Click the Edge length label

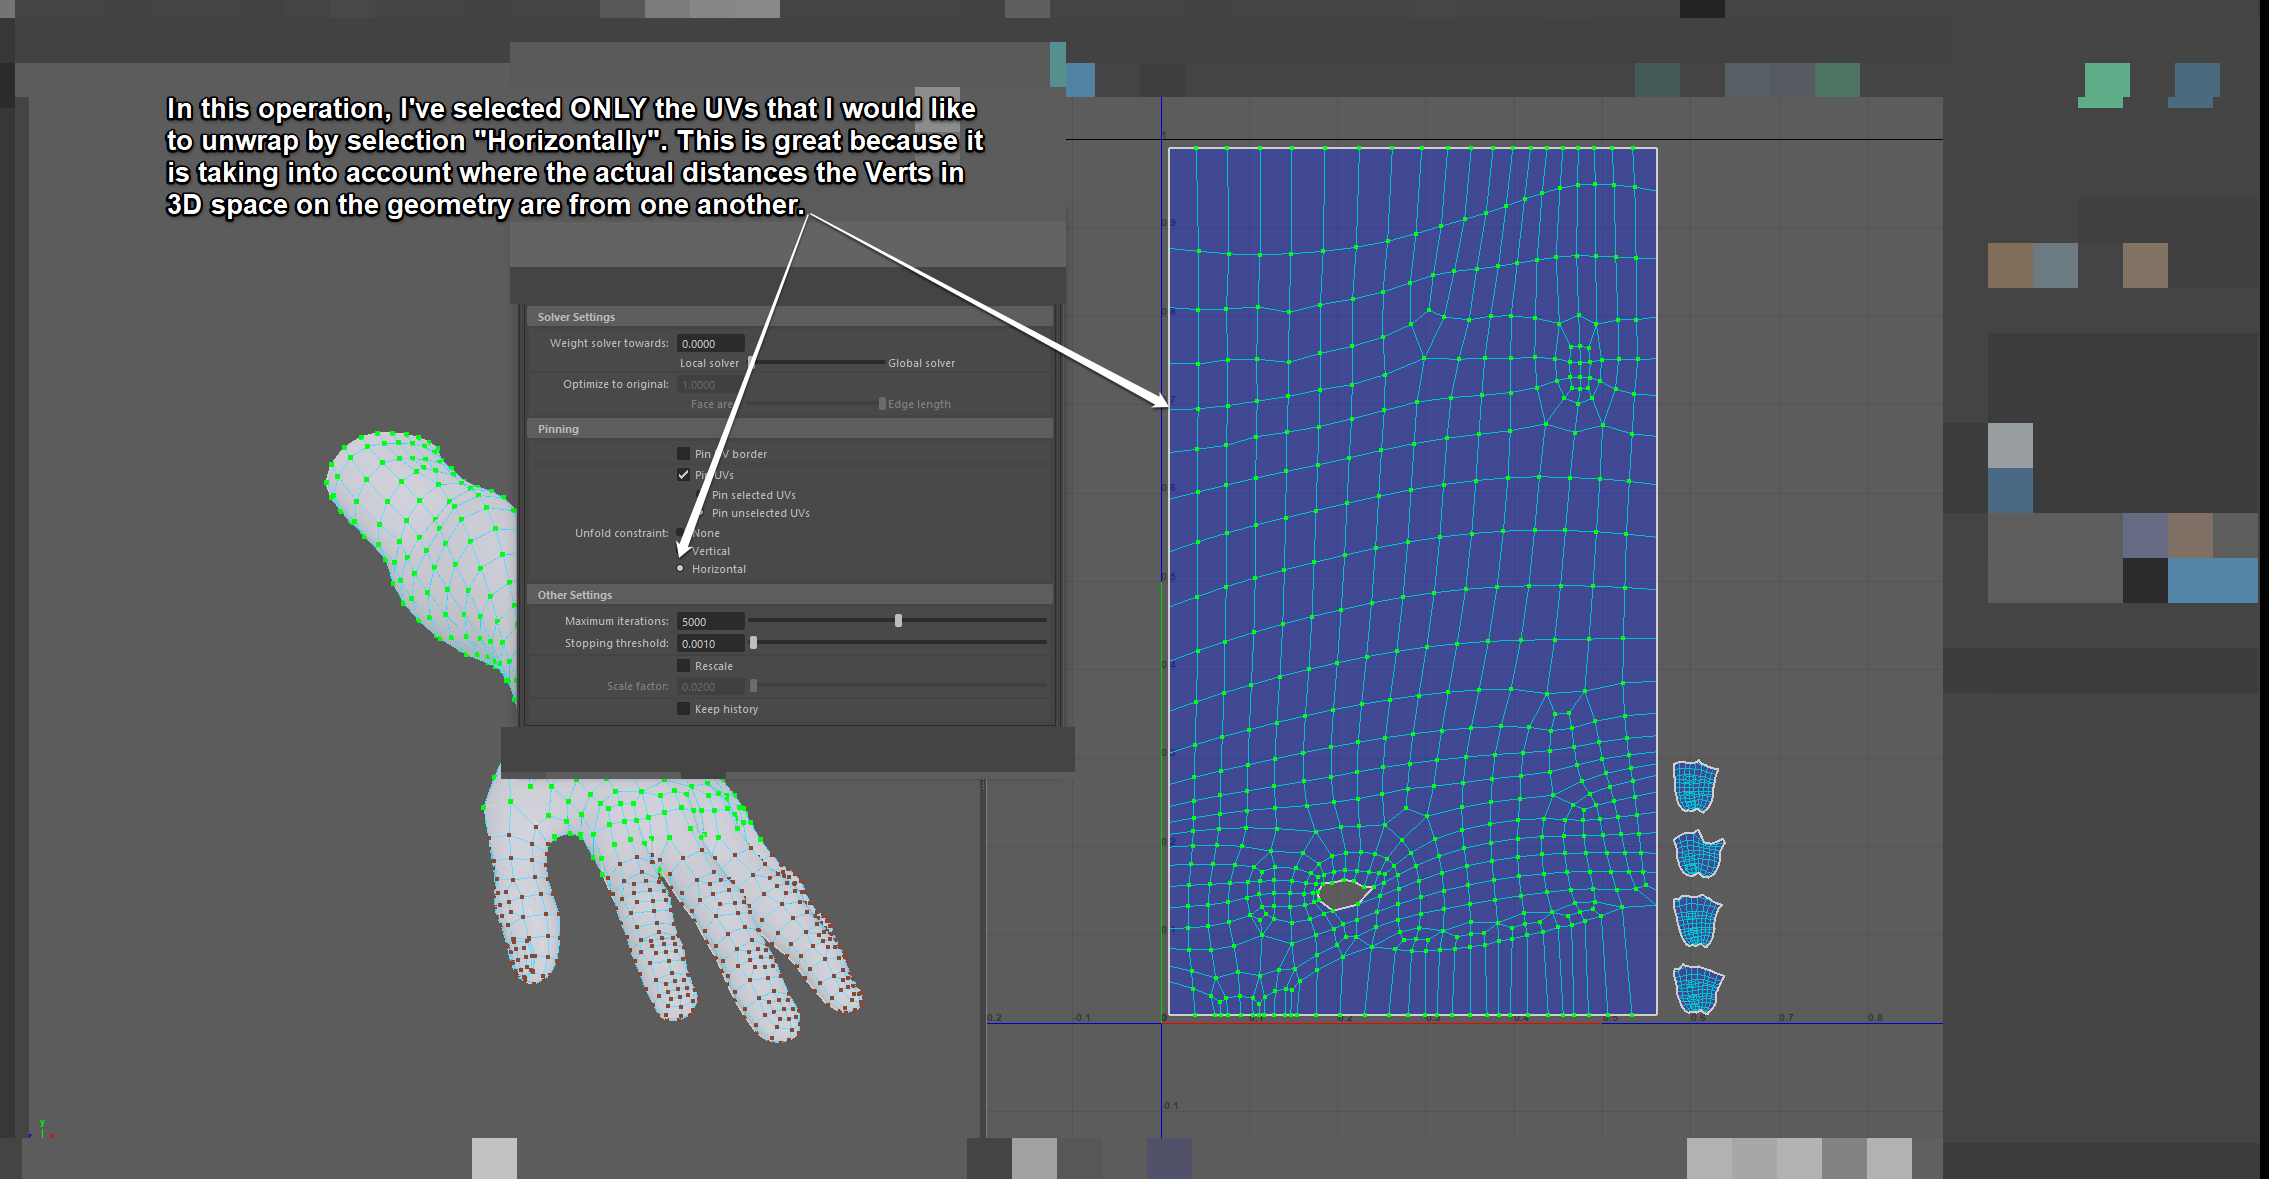click(919, 404)
